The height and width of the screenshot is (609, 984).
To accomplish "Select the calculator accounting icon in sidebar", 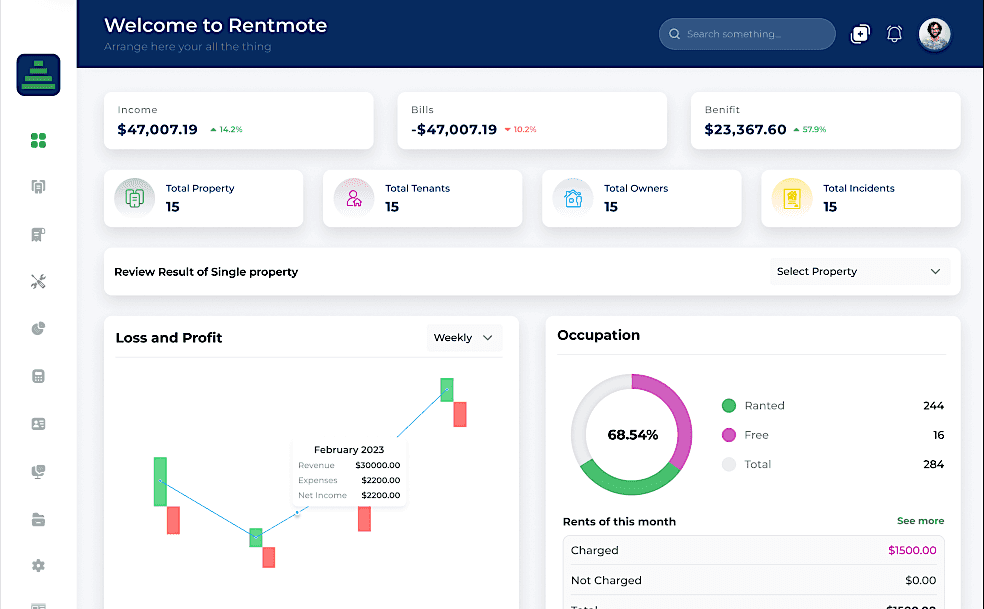I will [x=38, y=375].
